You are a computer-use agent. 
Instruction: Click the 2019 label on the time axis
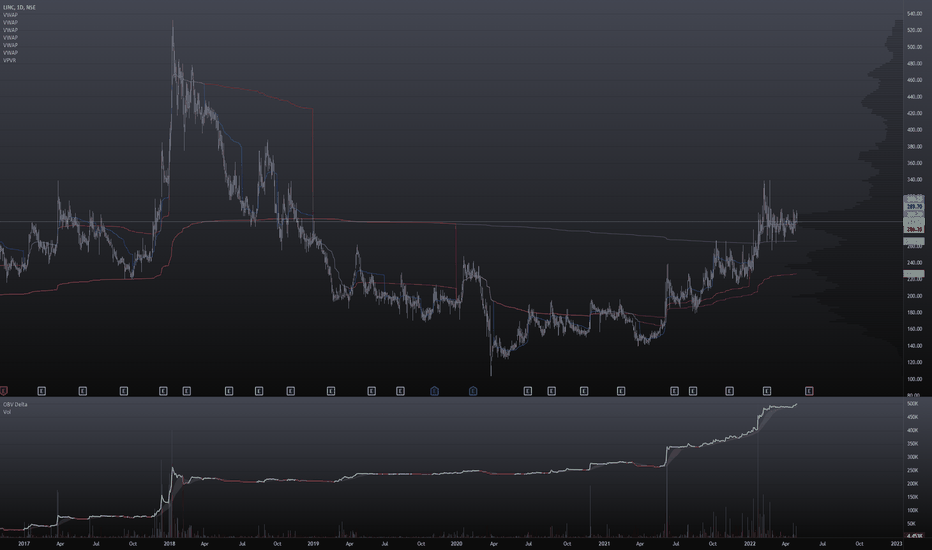coord(313,543)
